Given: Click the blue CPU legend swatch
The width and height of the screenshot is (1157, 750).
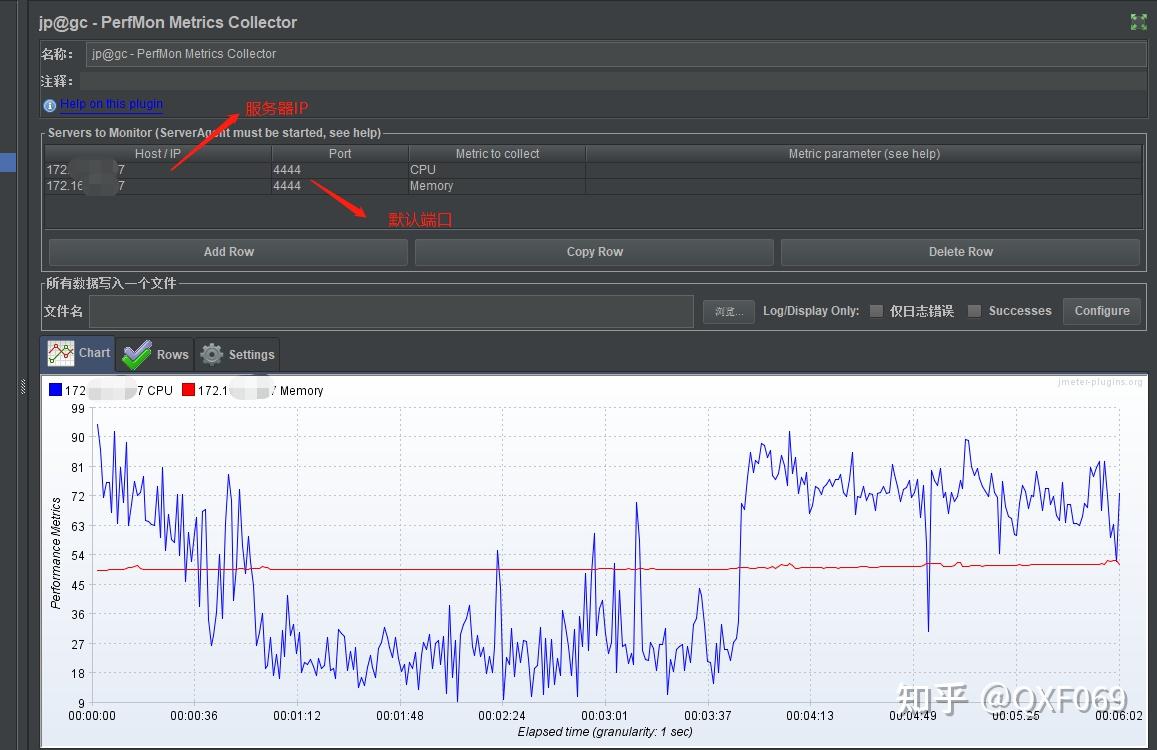Looking at the screenshot, I should point(55,389).
